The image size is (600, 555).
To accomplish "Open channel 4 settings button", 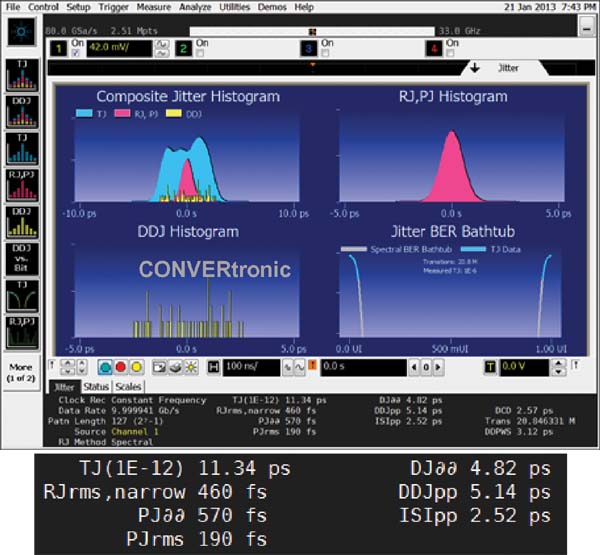I will (x=434, y=49).
